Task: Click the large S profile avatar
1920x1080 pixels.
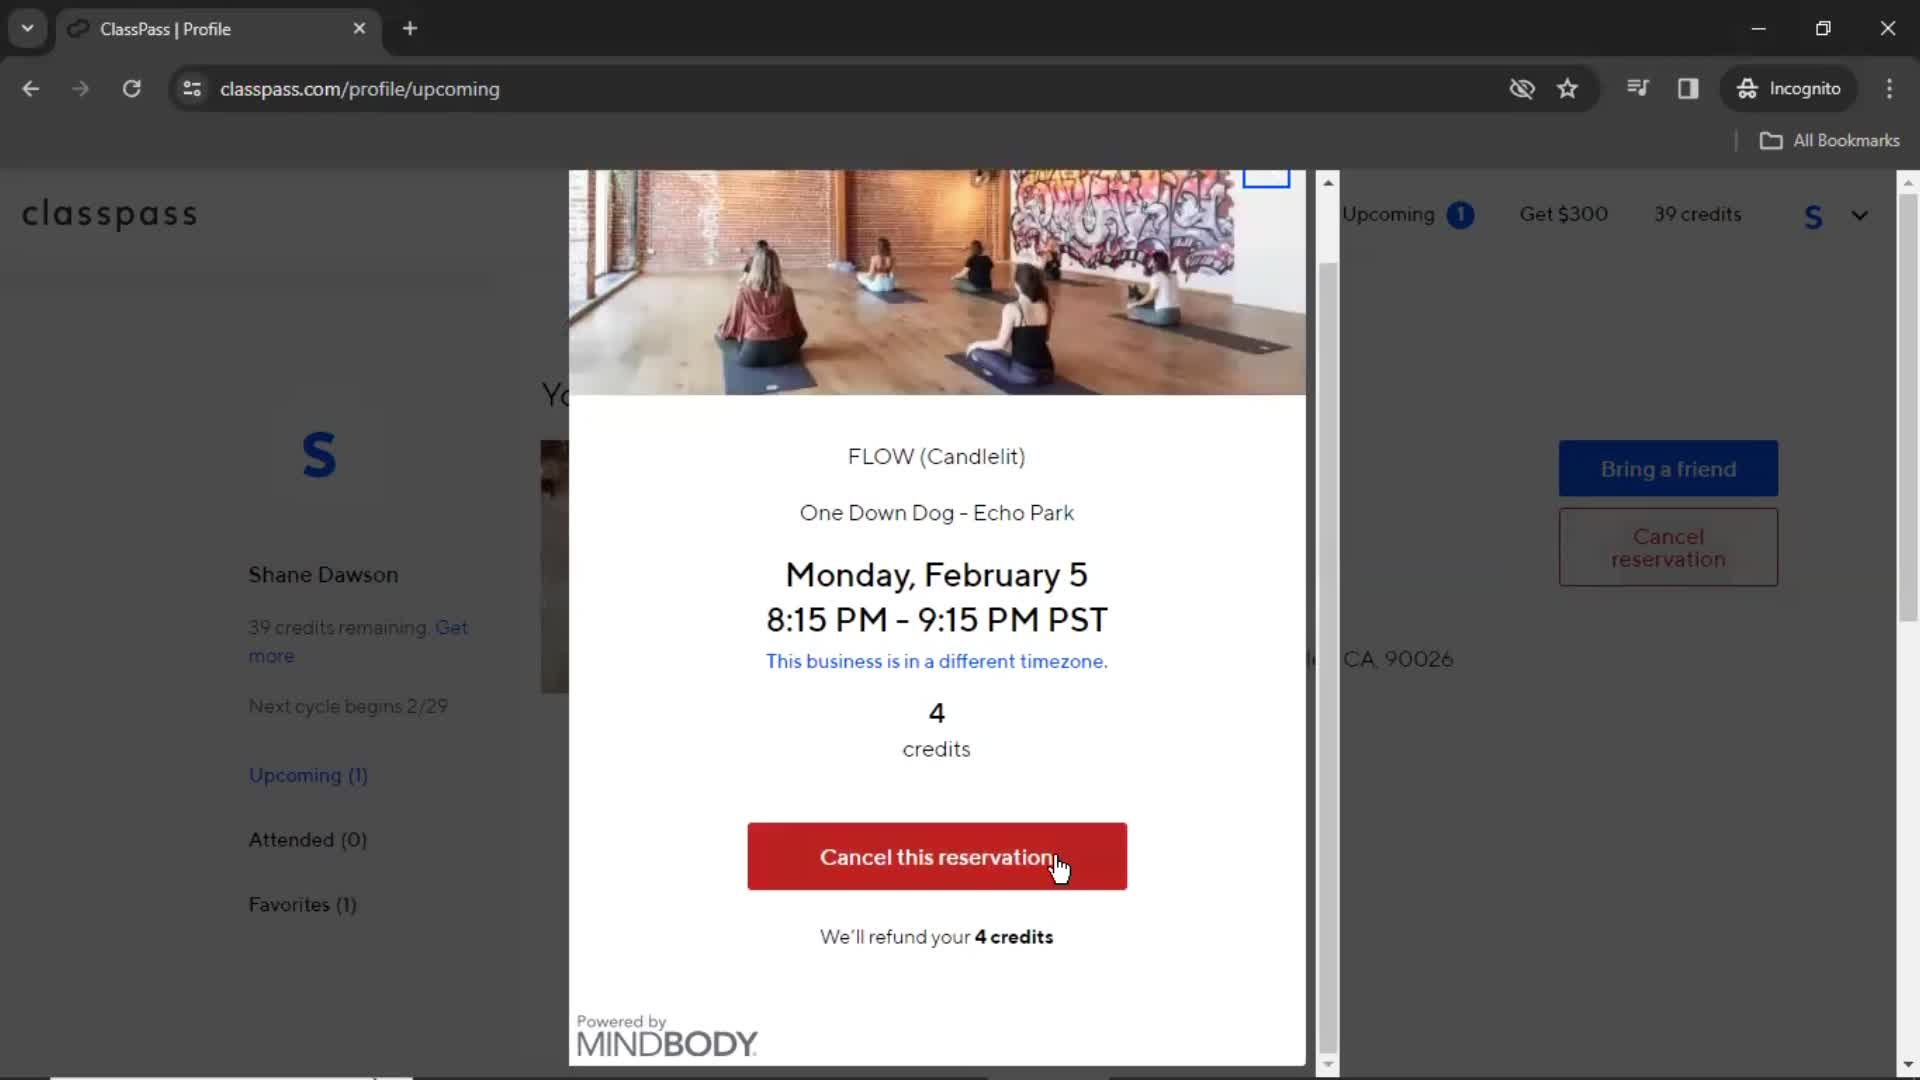Action: pos(319,455)
